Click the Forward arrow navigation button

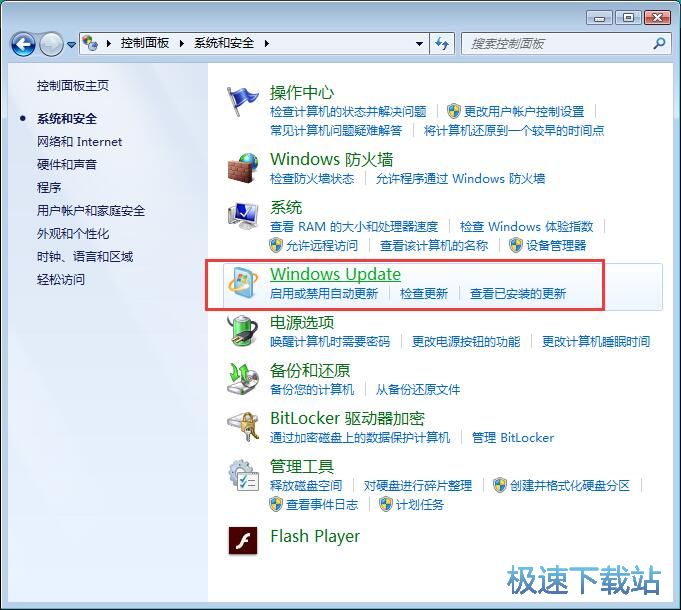point(51,44)
